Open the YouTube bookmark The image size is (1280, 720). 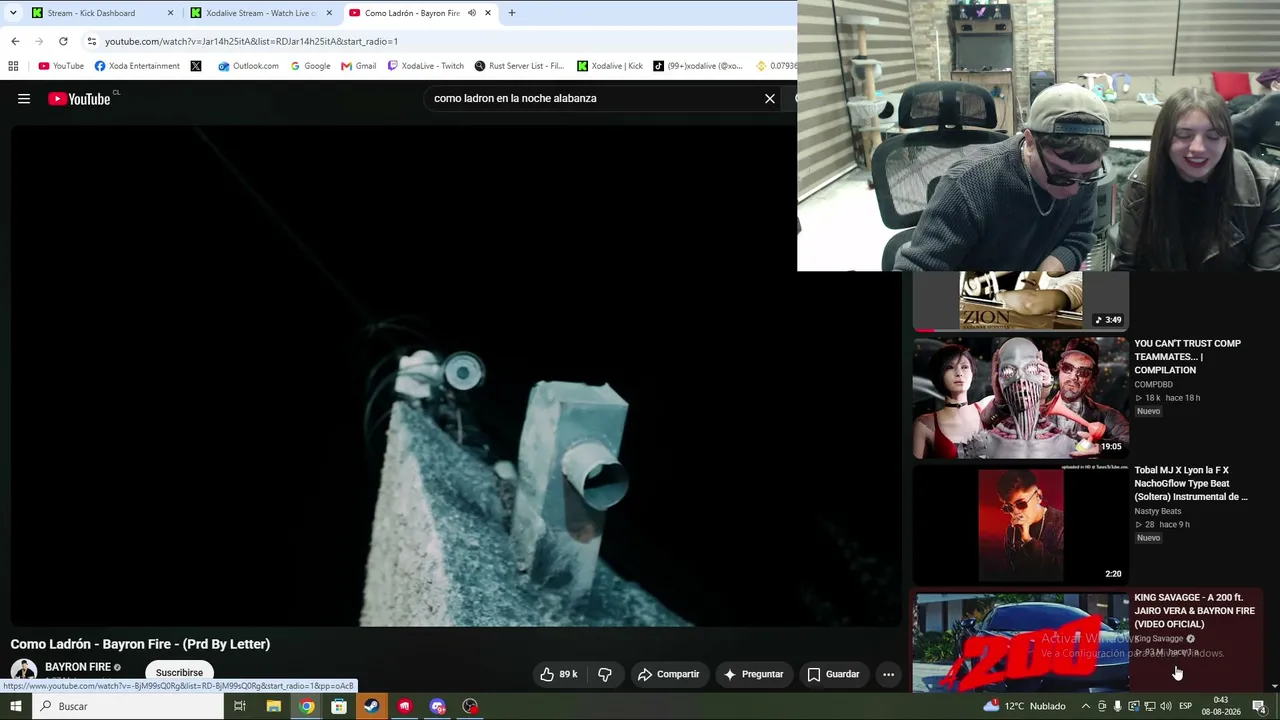coord(61,66)
